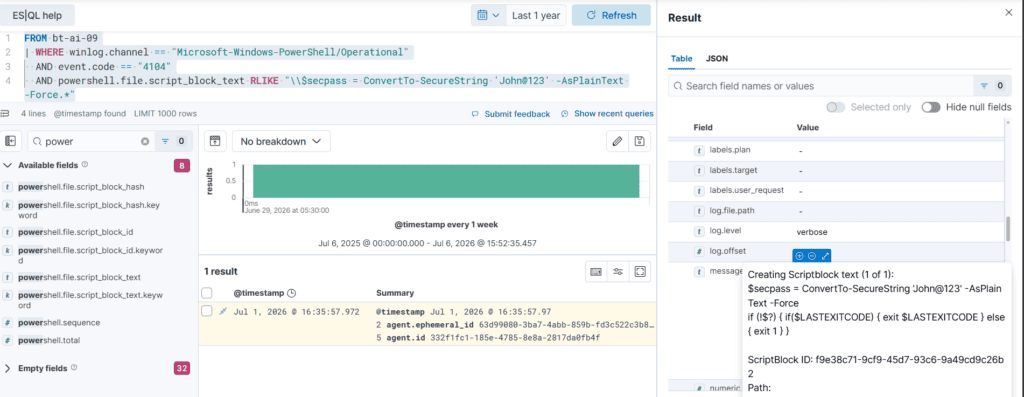Viewport: 1024px width, 397px height.
Task: Click the clock icon beside the @timestamp header
Action: [292, 293]
